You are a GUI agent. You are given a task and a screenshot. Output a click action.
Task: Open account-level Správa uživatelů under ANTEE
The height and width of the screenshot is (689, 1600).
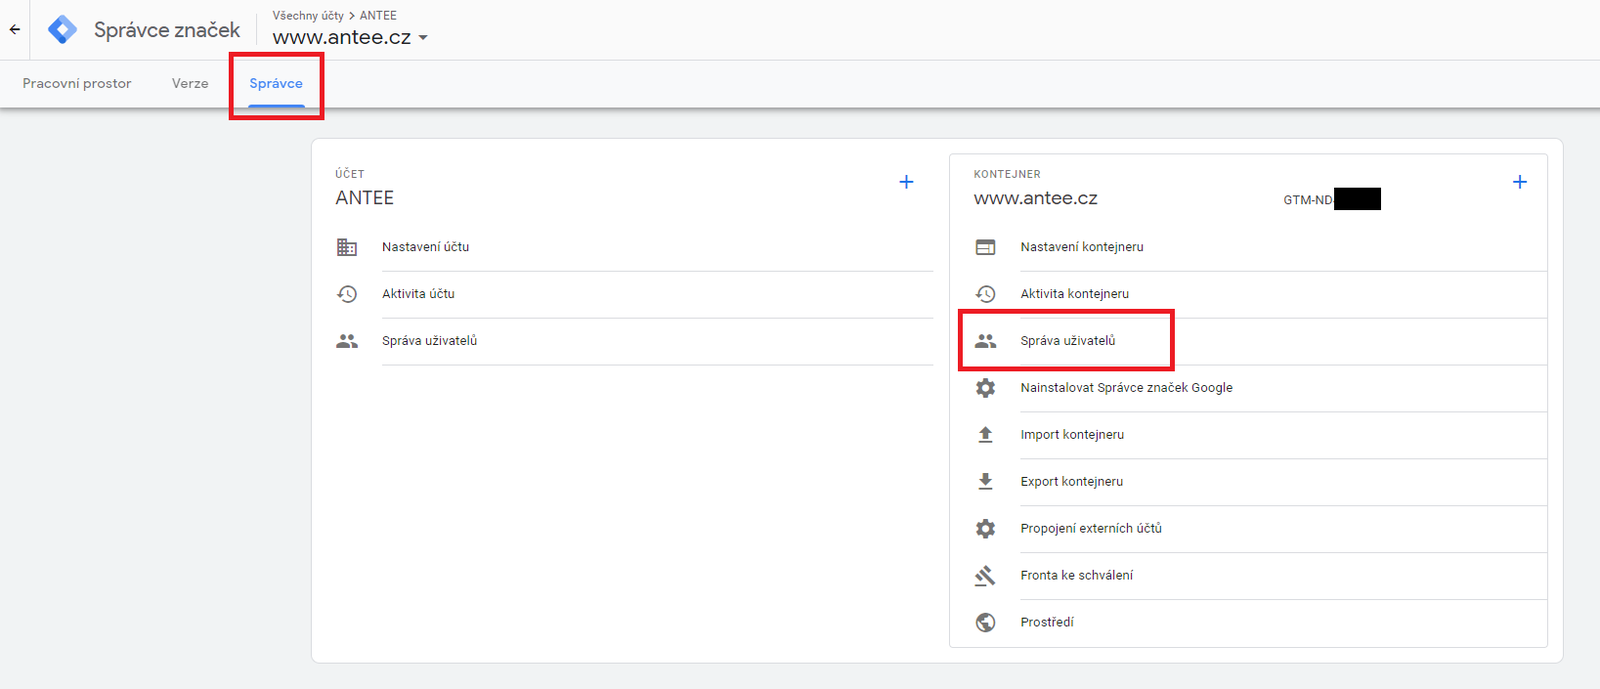coord(429,341)
